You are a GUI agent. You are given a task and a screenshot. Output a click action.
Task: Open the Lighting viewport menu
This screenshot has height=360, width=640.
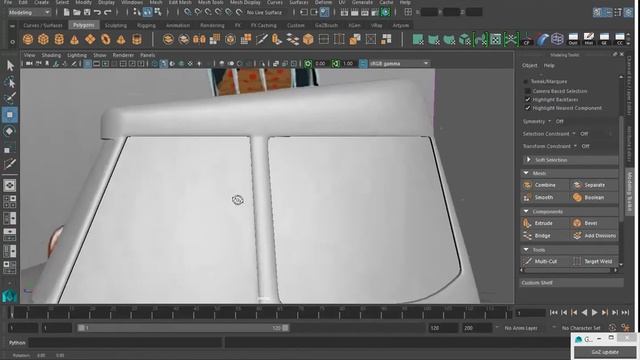(x=77, y=55)
